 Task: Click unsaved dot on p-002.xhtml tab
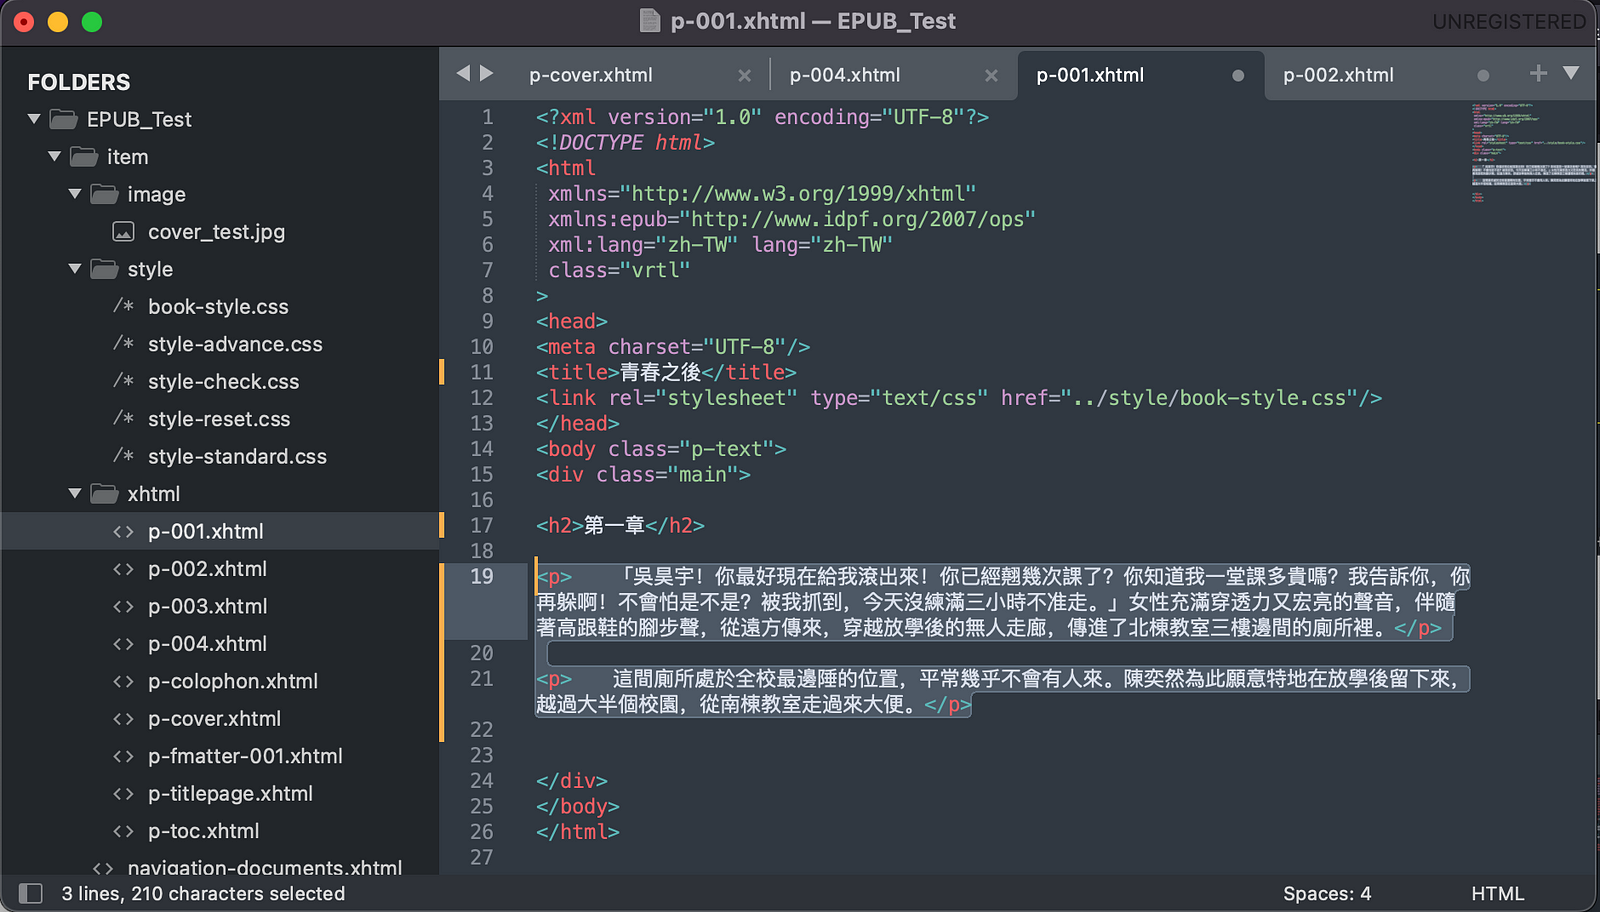pyautogui.click(x=1483, y=76)
